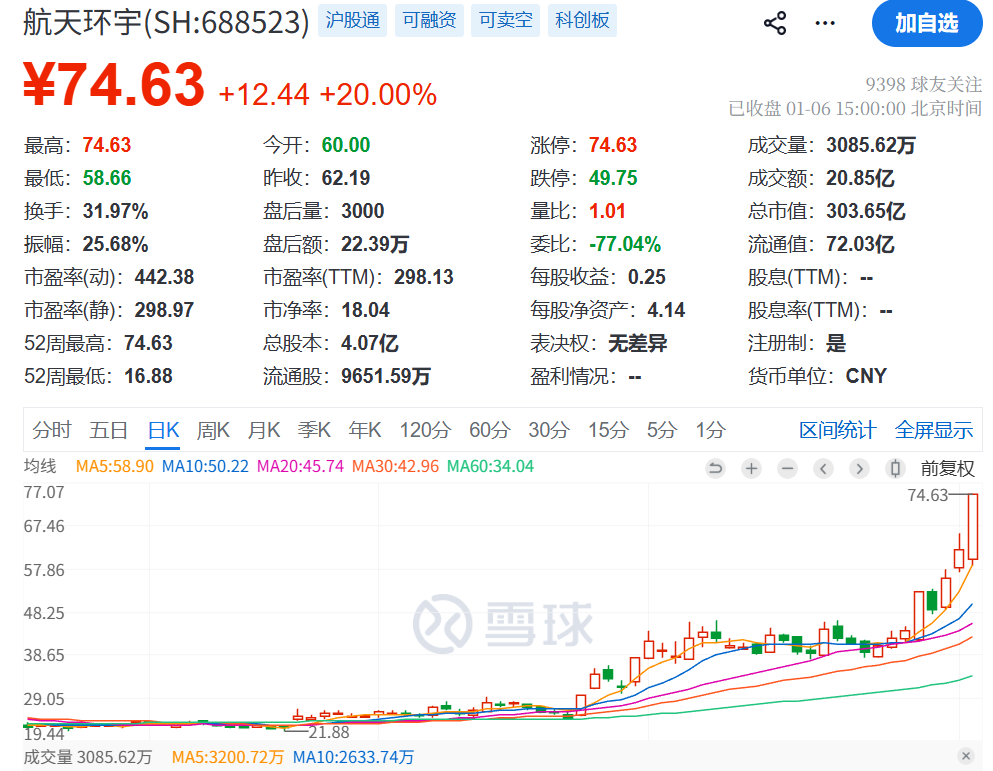Click the latest candlestick at 74.63
The height and width of the screenshot is (771, 993).
click(x=972, y=527)
